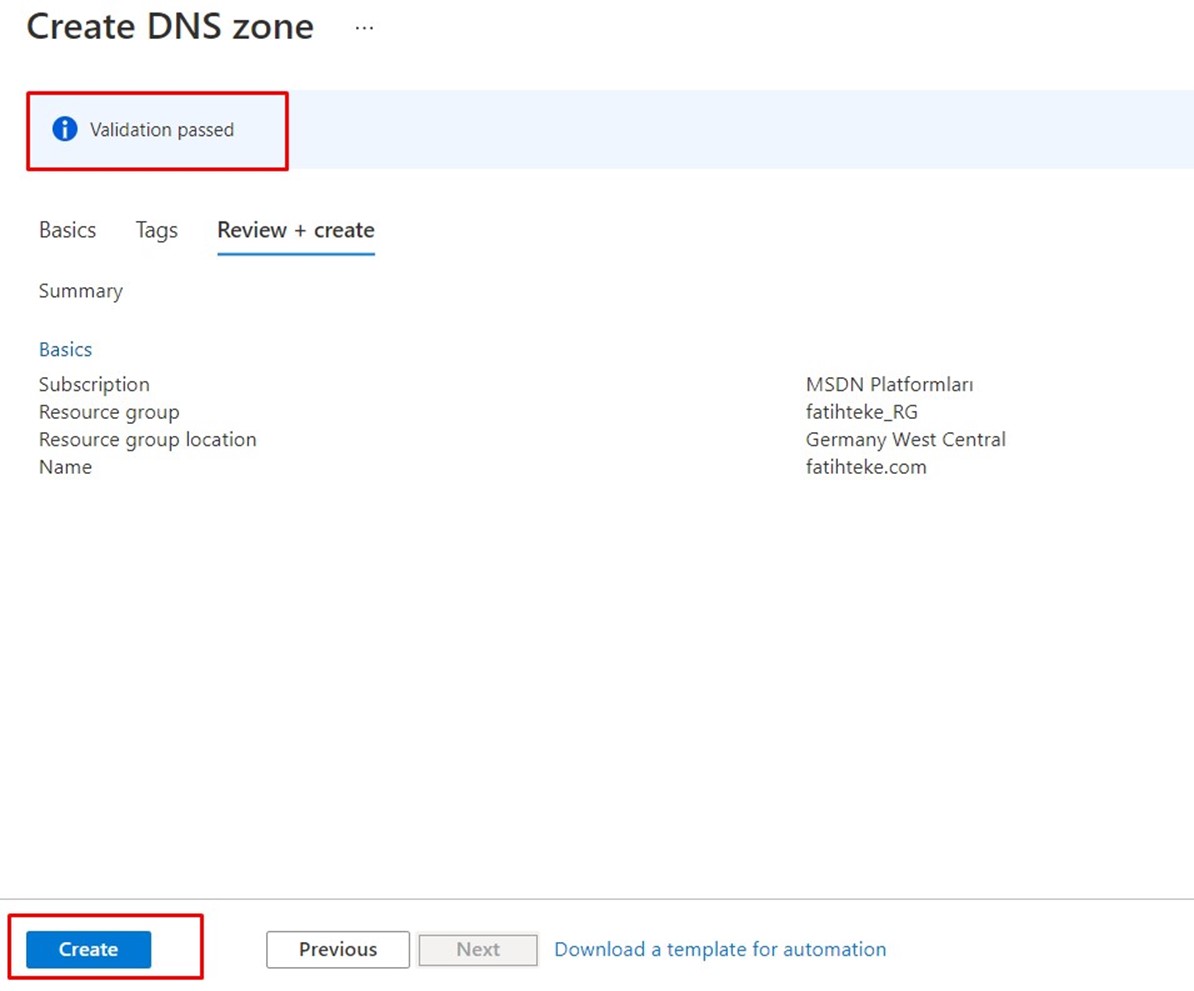Select the fatihteke_RG resource group value

pos(861,412)
